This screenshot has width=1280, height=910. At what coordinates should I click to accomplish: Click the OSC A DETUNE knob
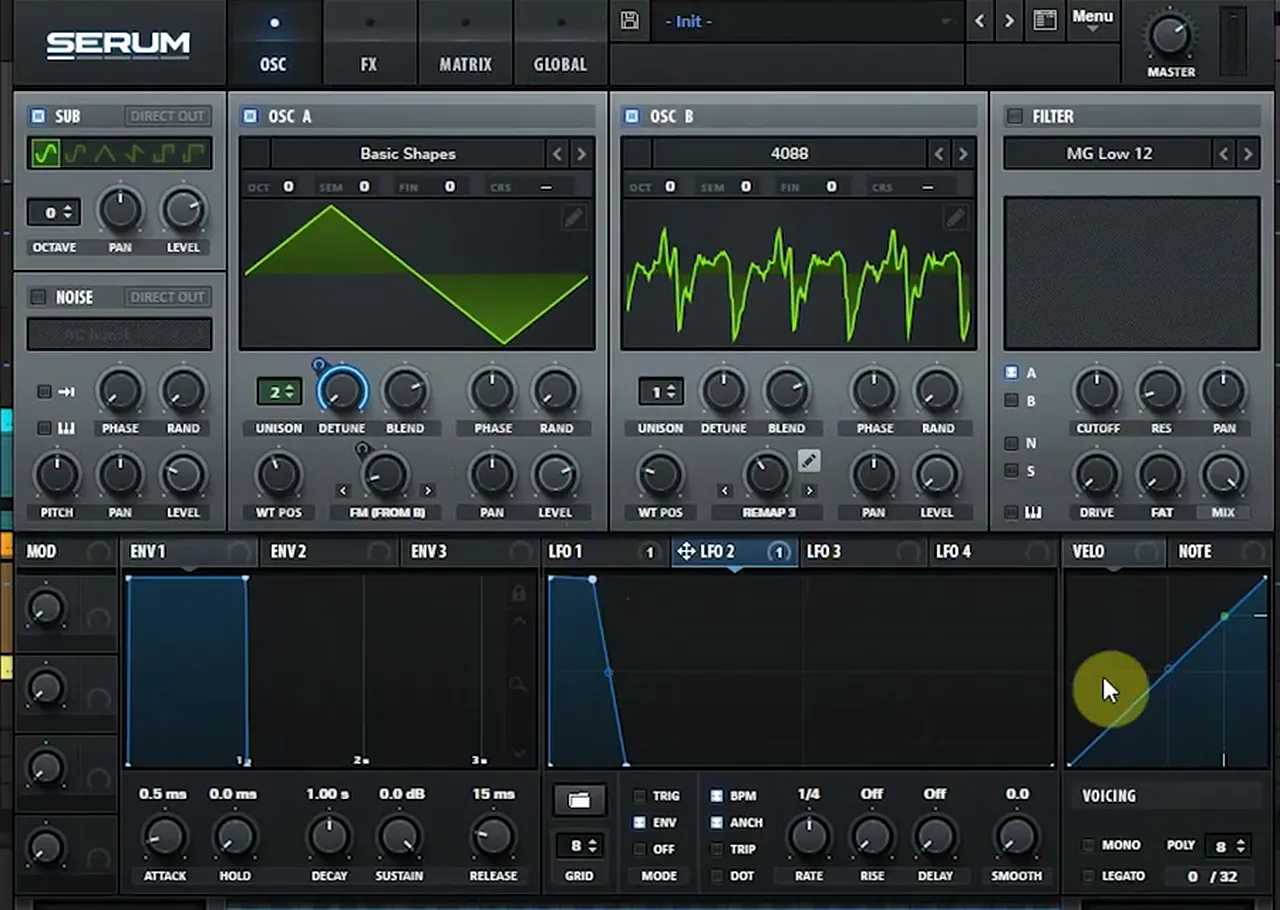coord(342,391)
